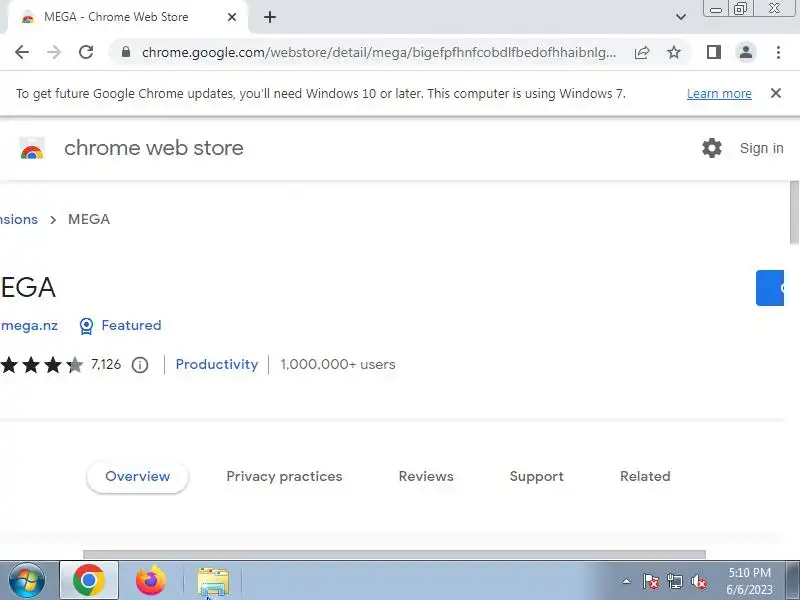The image size is (800, 600).
Task: Click the Featured badge
Action: tap(120, 326)
